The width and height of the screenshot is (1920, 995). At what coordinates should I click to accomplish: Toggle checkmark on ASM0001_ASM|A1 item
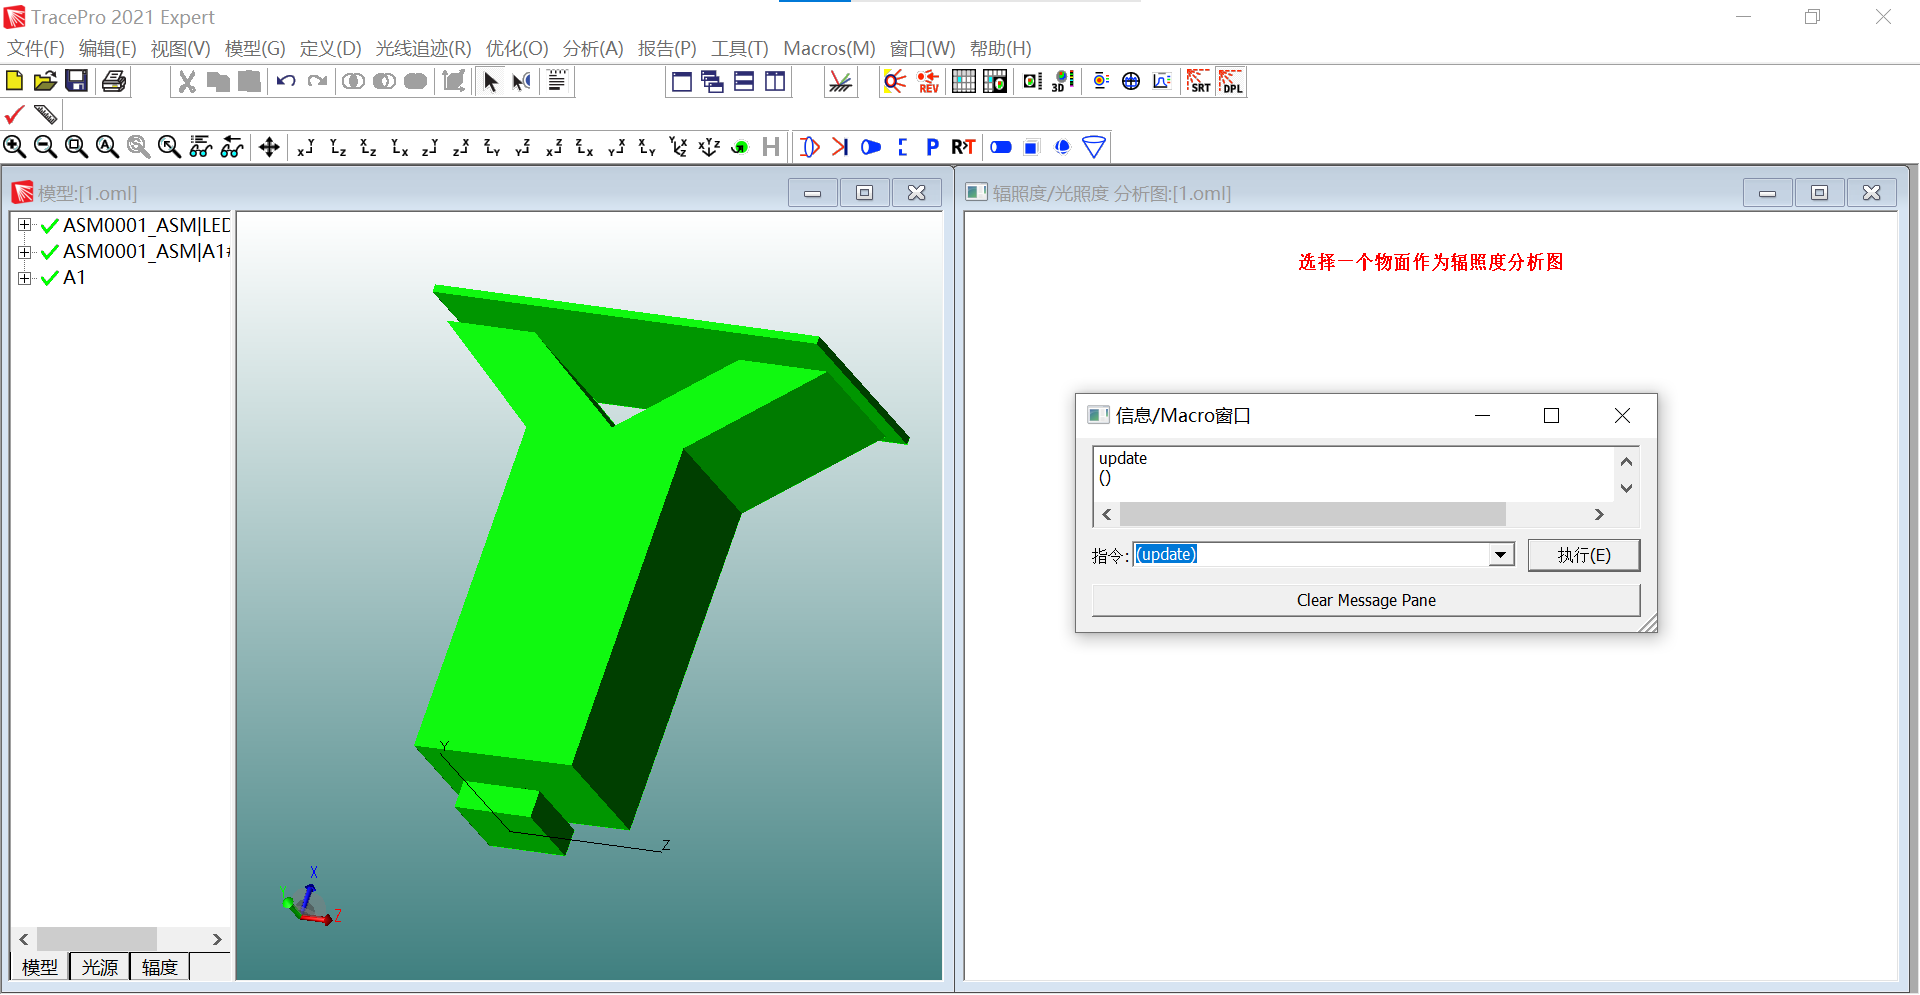coord(49,252)
